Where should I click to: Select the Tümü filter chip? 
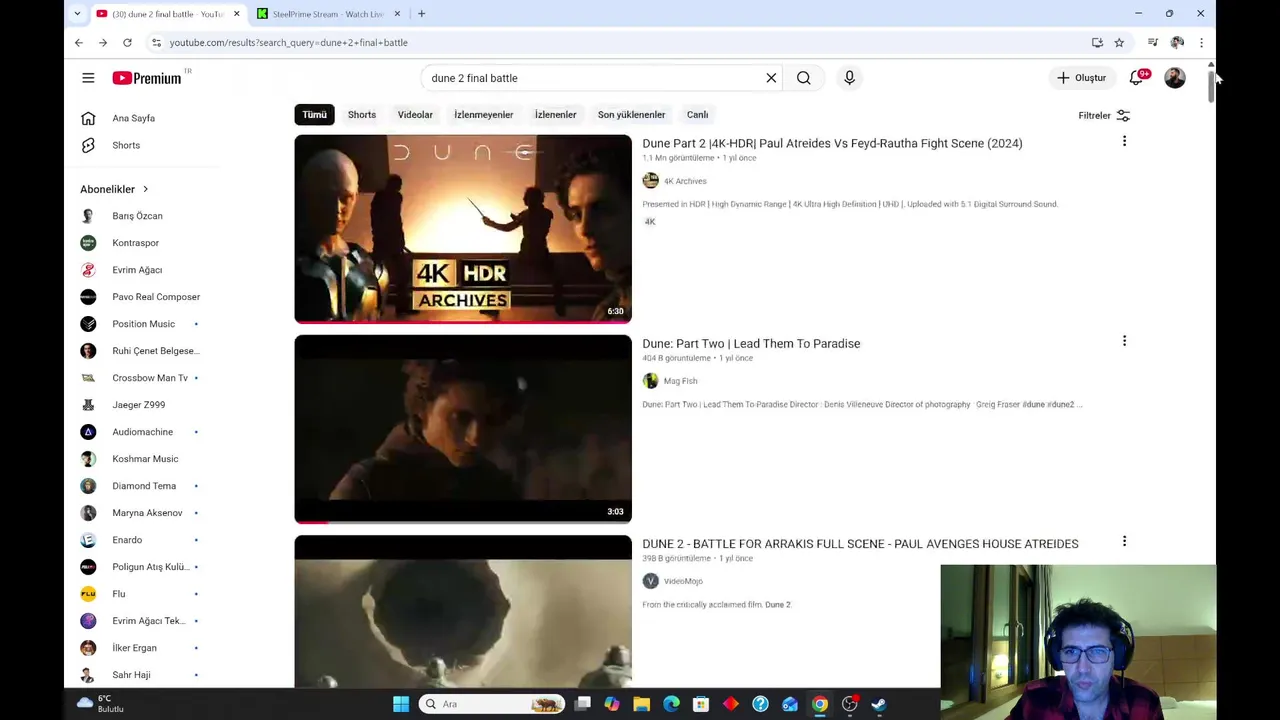[x=315, y=115]
